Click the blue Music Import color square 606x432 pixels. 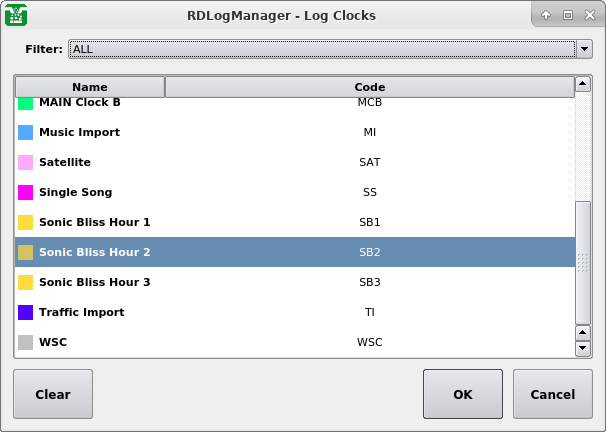coord(25,132)
